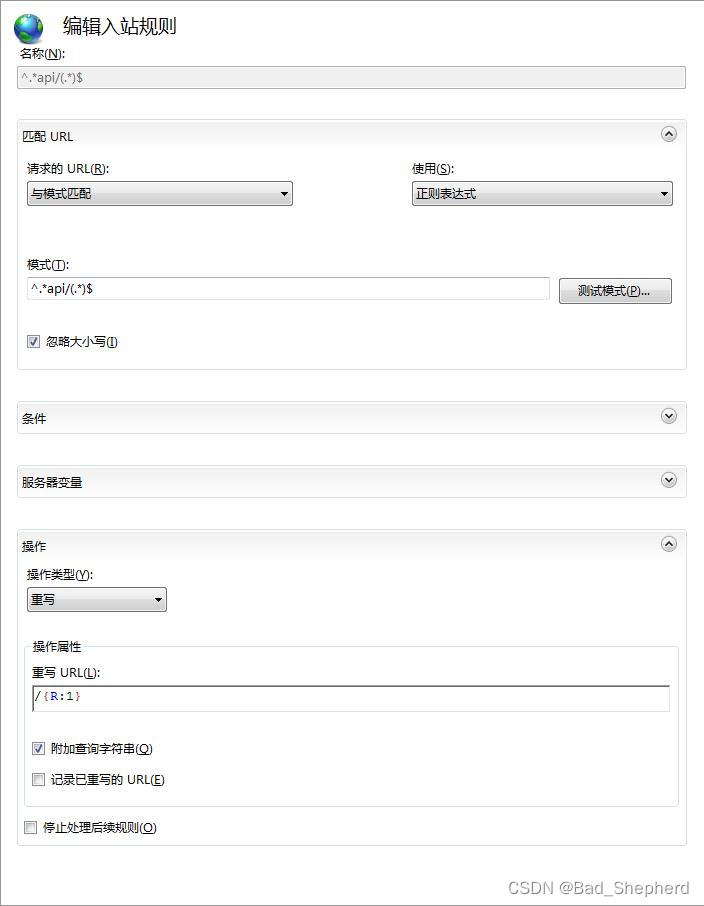Image resolution: width=704 pixels, height=906 pixels.
Task: Click the 测试模式 button
Action: tap(614, 291)
